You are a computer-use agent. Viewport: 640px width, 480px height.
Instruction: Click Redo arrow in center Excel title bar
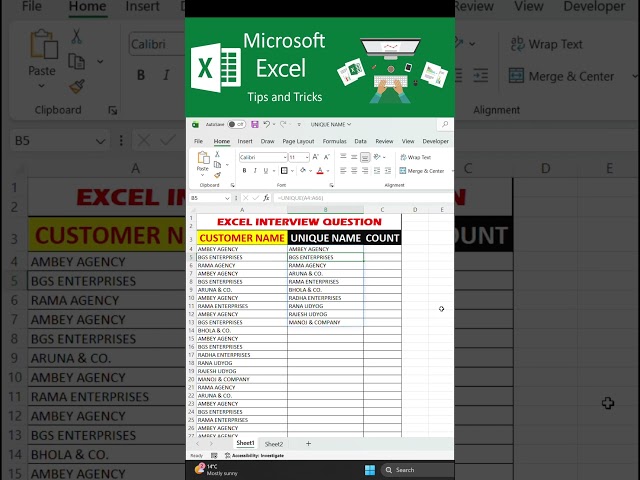(283, 124)
